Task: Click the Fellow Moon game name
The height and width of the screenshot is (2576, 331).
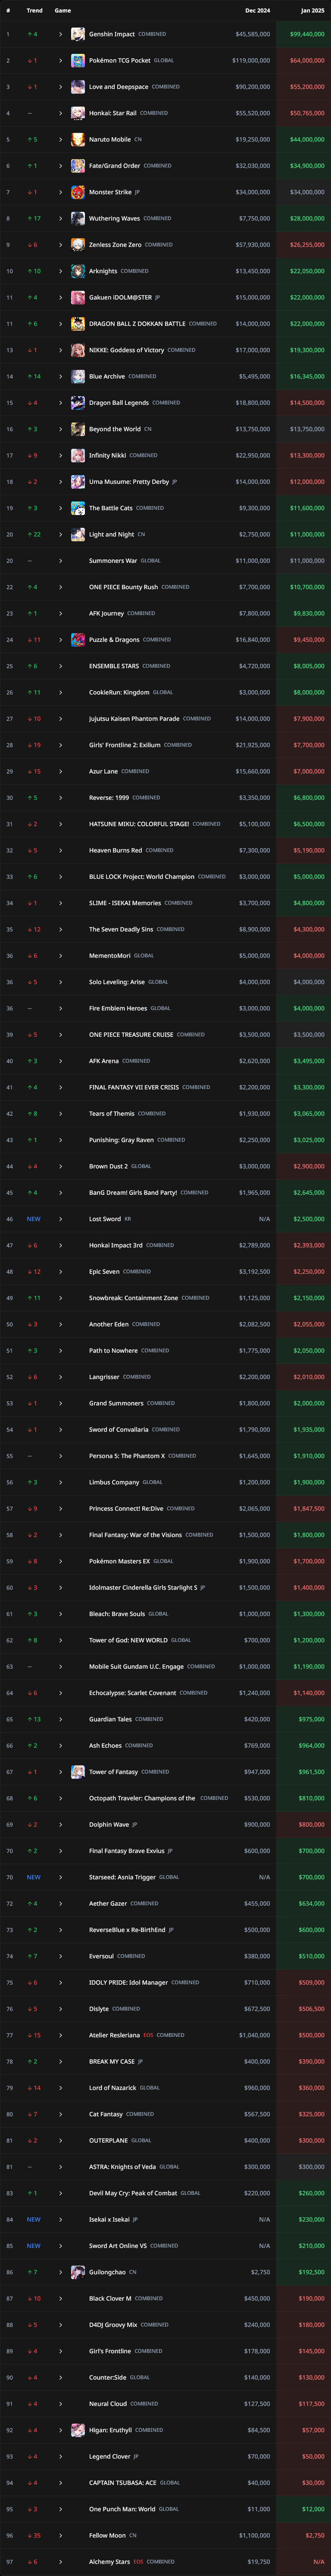Action: tap(107, 2535)
